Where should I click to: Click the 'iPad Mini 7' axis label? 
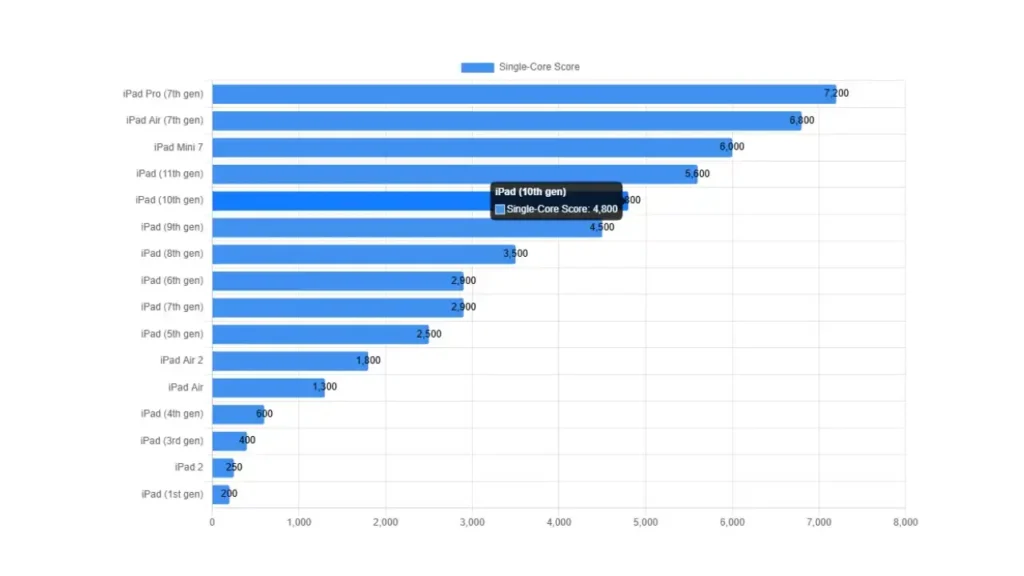point(178,147)
